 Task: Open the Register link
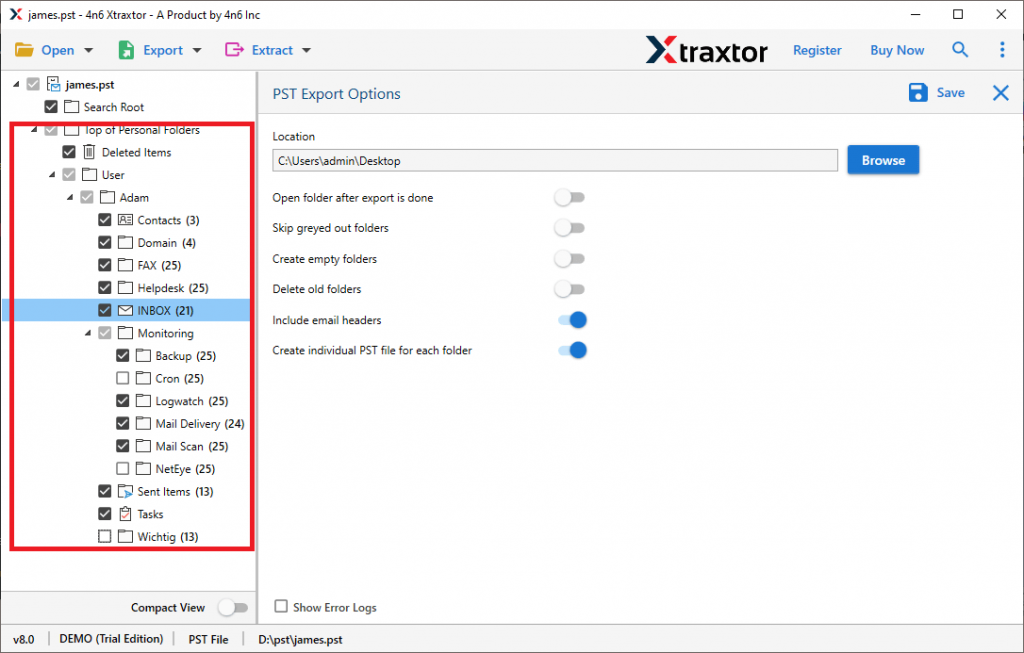(x=817, y=49)
